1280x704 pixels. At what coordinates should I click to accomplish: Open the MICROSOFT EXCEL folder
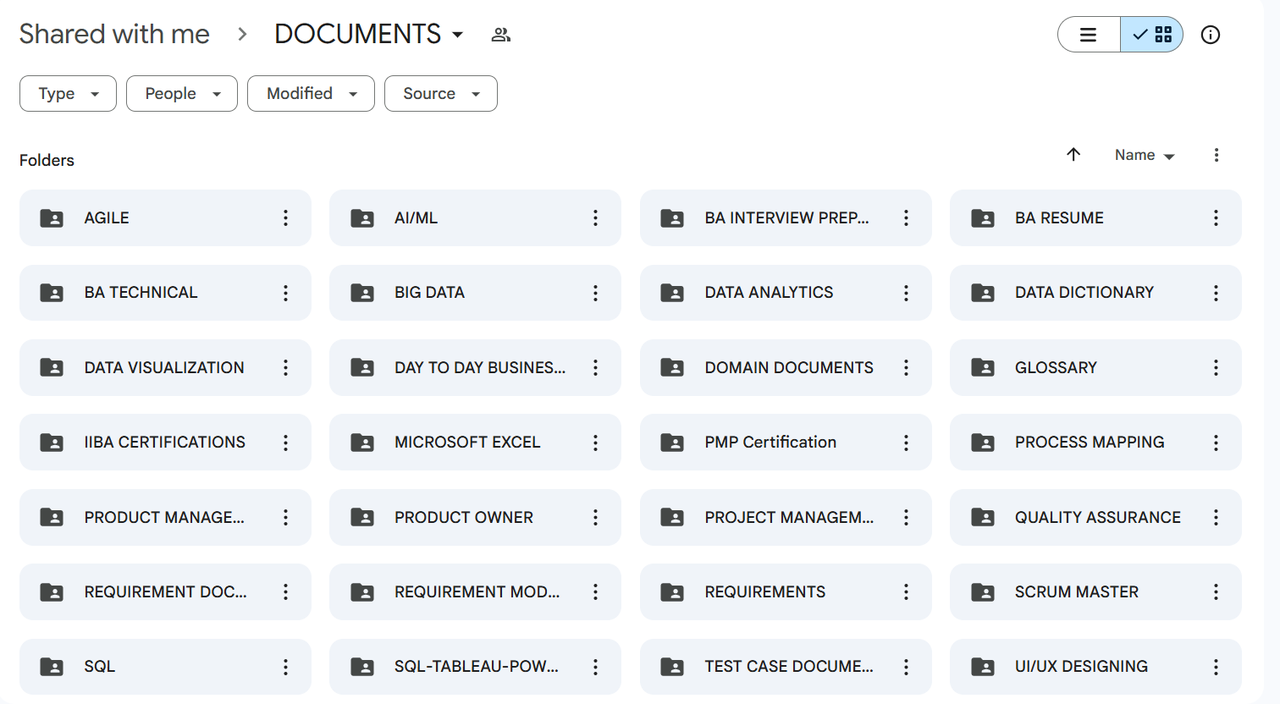467,442
